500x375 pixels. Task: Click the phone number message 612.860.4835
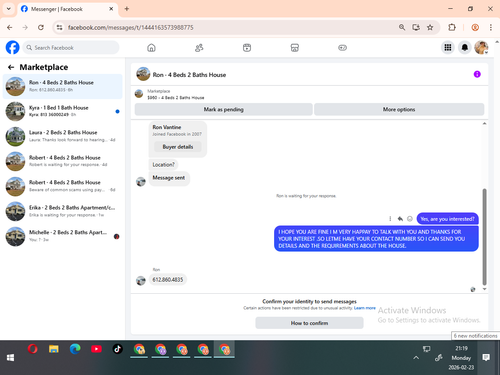168,280
